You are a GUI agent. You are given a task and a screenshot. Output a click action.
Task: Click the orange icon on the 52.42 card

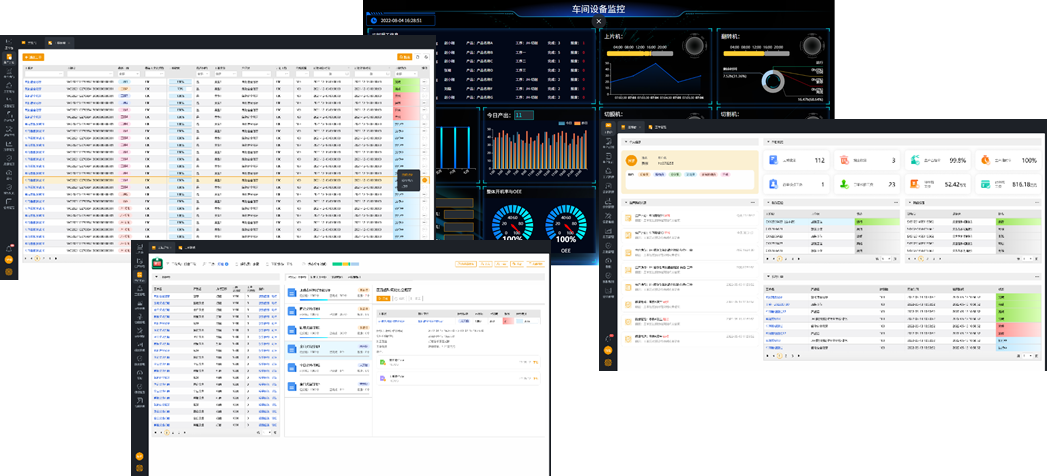(x=914, y=184)
